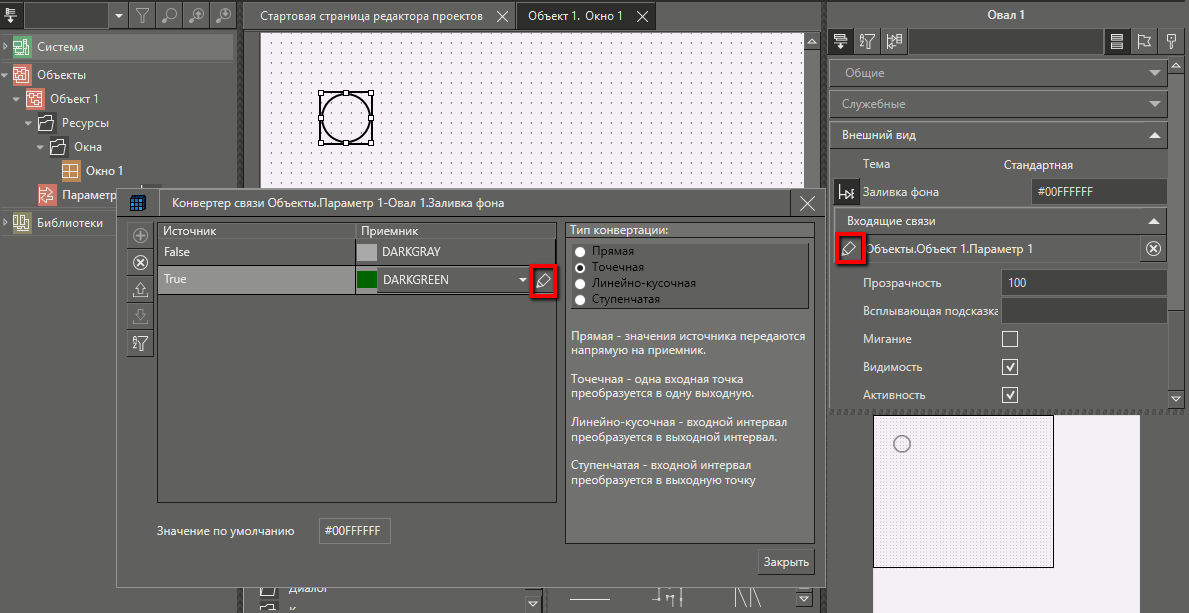Select the Прямая conversion type

coord(580,252)
